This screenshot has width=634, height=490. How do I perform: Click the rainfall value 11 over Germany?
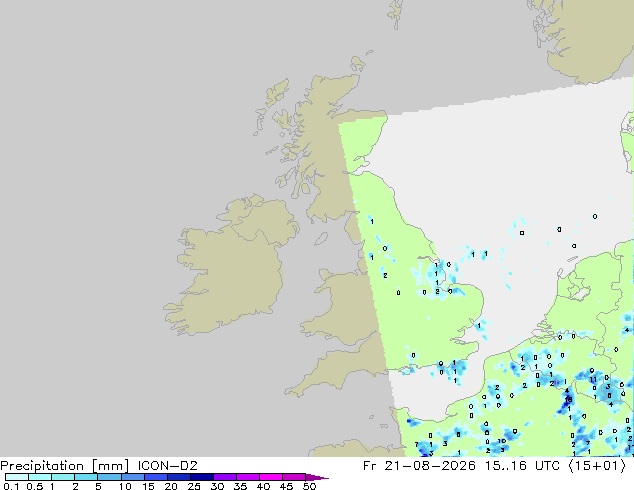pyautogui.click(x=593, y=380)
